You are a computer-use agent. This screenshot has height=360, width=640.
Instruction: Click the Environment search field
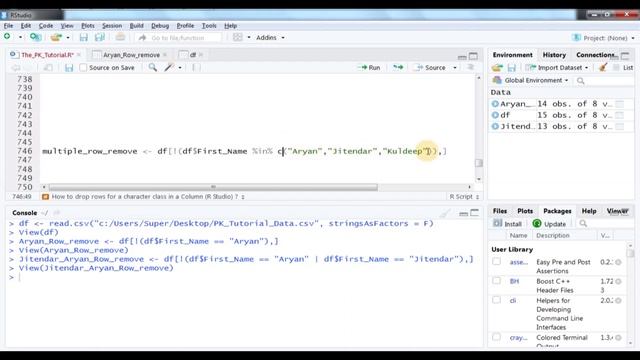pos(604,81)
